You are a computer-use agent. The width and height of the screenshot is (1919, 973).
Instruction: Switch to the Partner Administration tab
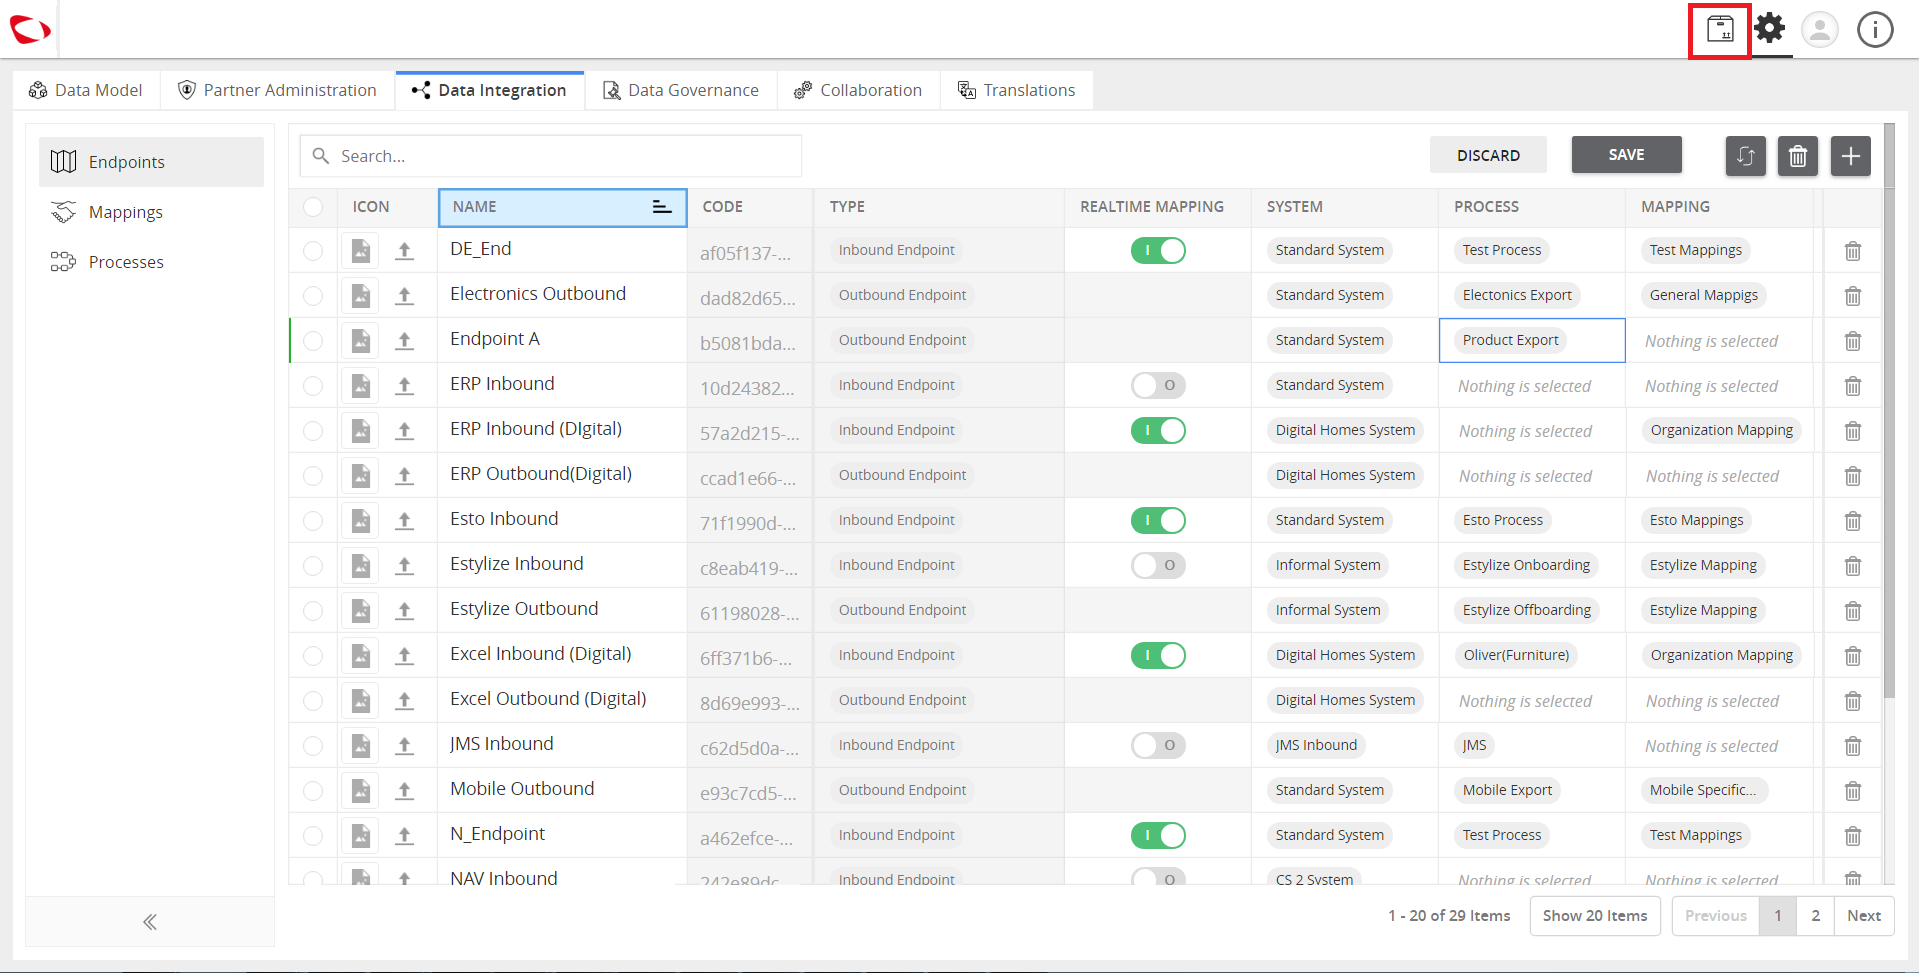pos(277,90)
